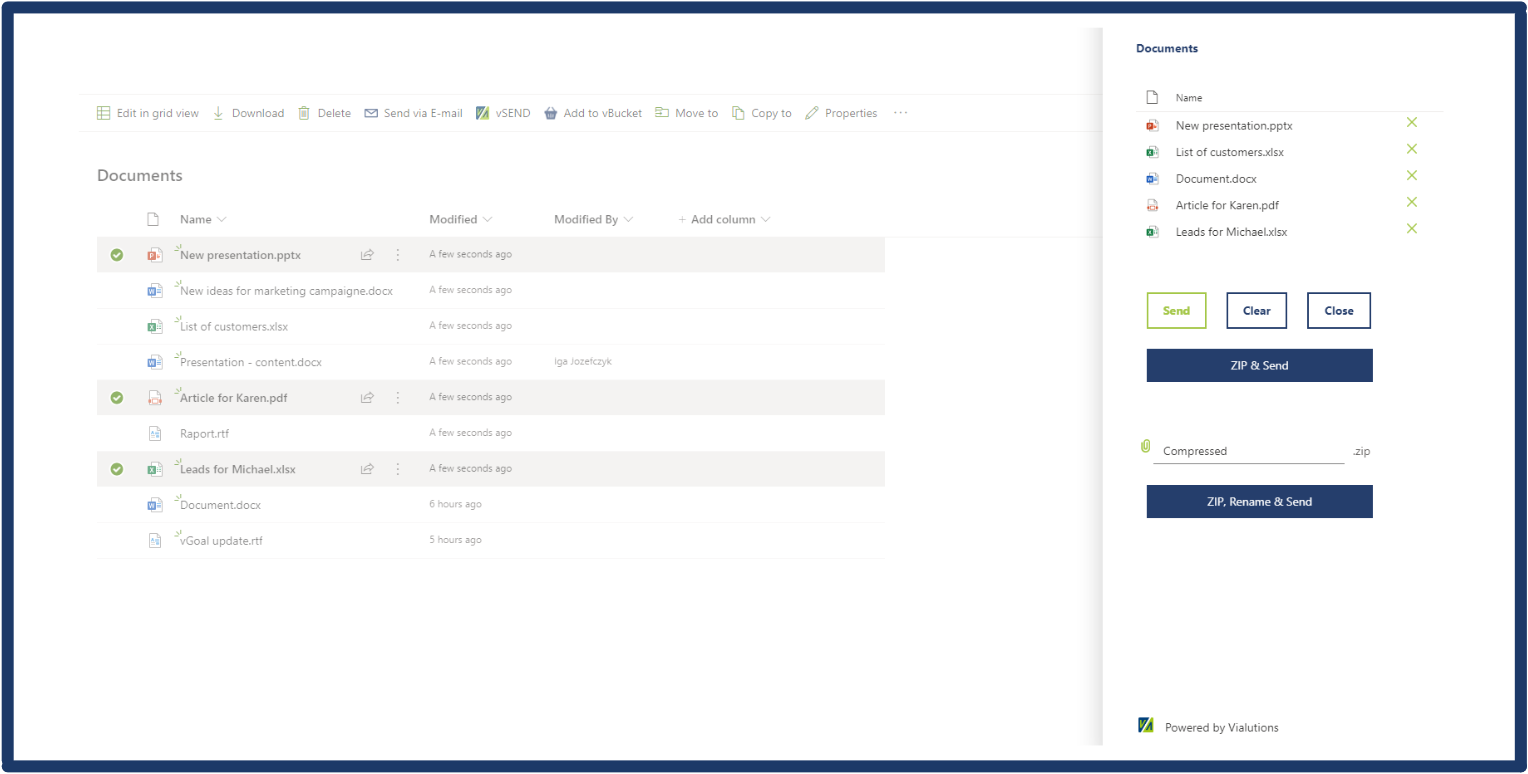Screen dimensions: 1528x774
Task: Share the New presentation.pptx file
Action: point(367,255)
